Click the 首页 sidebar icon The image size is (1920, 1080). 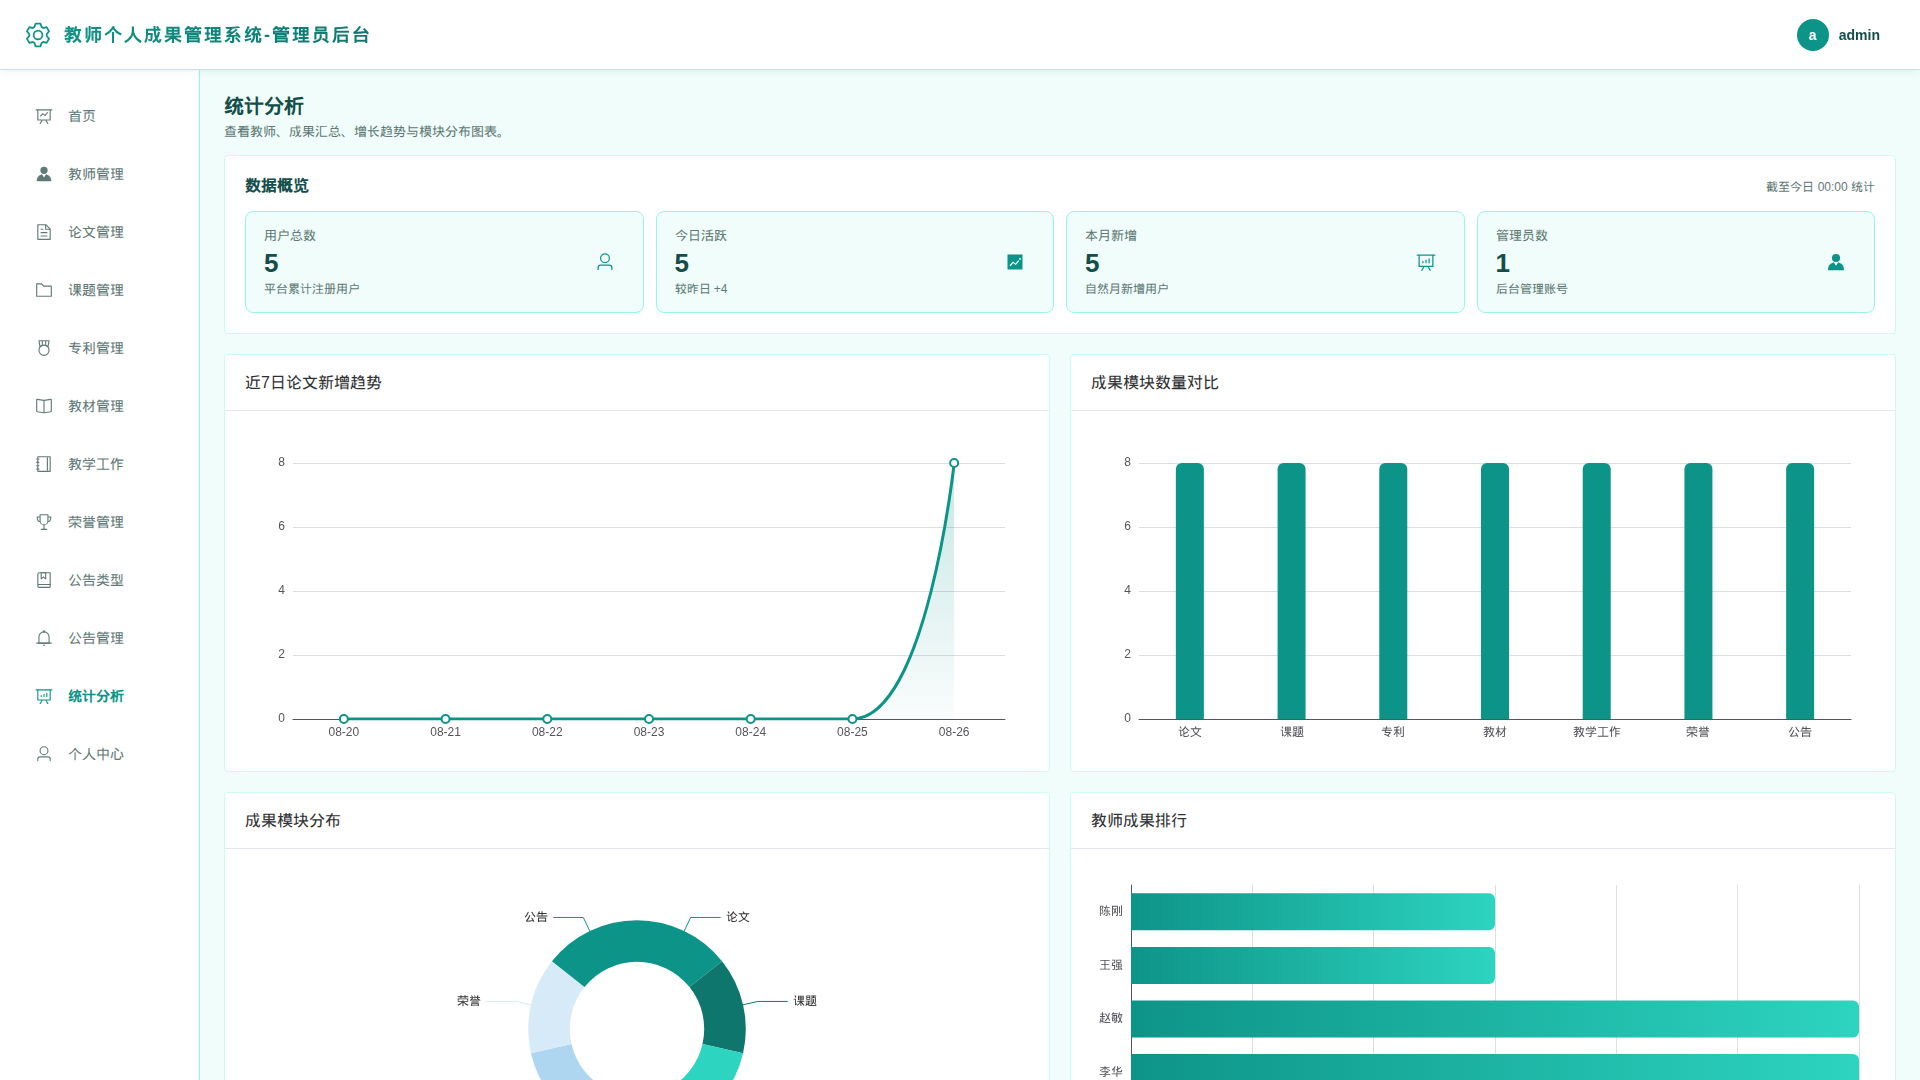(x=44, y=116)
